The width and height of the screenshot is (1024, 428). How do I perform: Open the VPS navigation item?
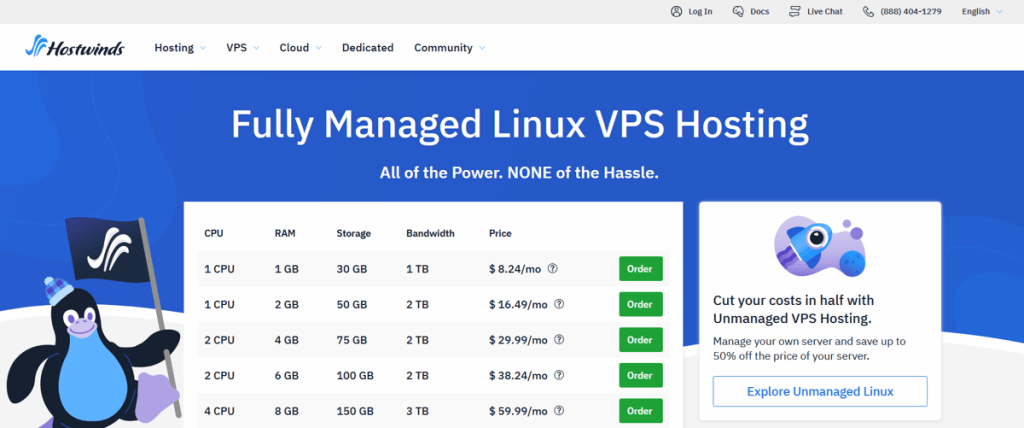(236, 48)
